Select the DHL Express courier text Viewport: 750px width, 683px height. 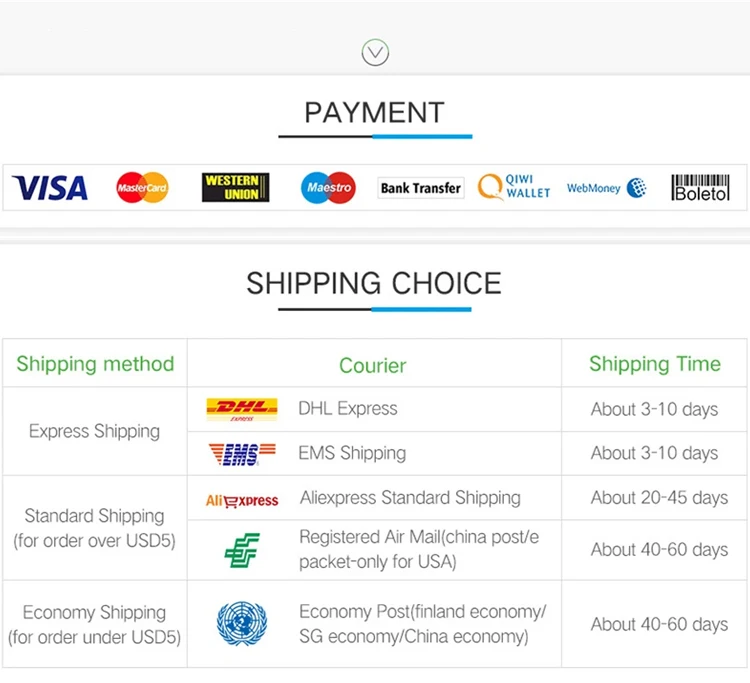pyautogui.click(x=347, y=408)
